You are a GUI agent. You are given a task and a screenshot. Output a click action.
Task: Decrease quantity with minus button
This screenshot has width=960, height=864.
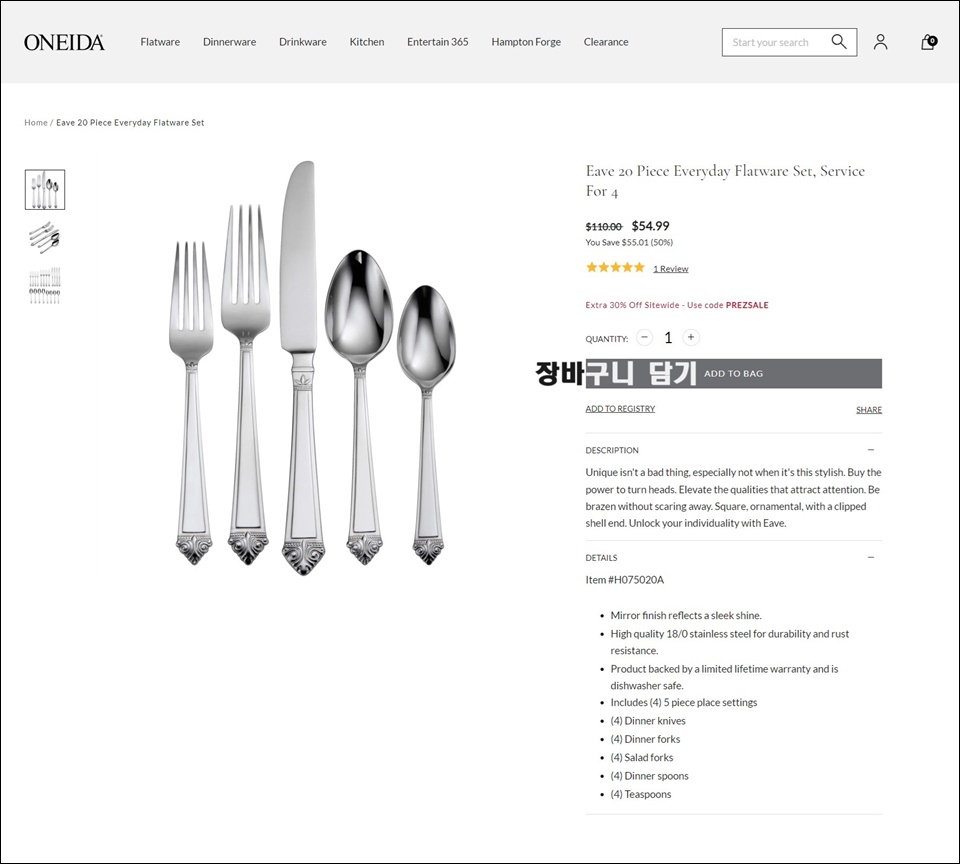point(644,337)
